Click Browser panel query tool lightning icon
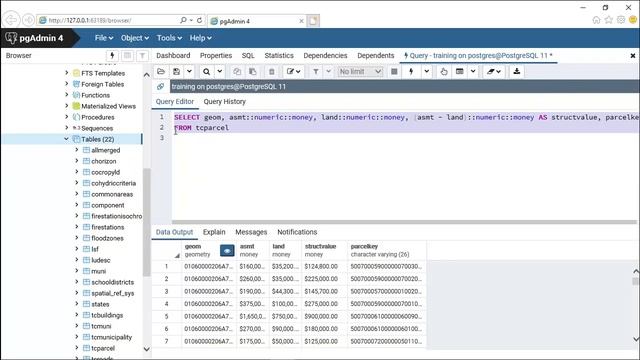This screenshot has width=640, height=360. coord(112,56)
